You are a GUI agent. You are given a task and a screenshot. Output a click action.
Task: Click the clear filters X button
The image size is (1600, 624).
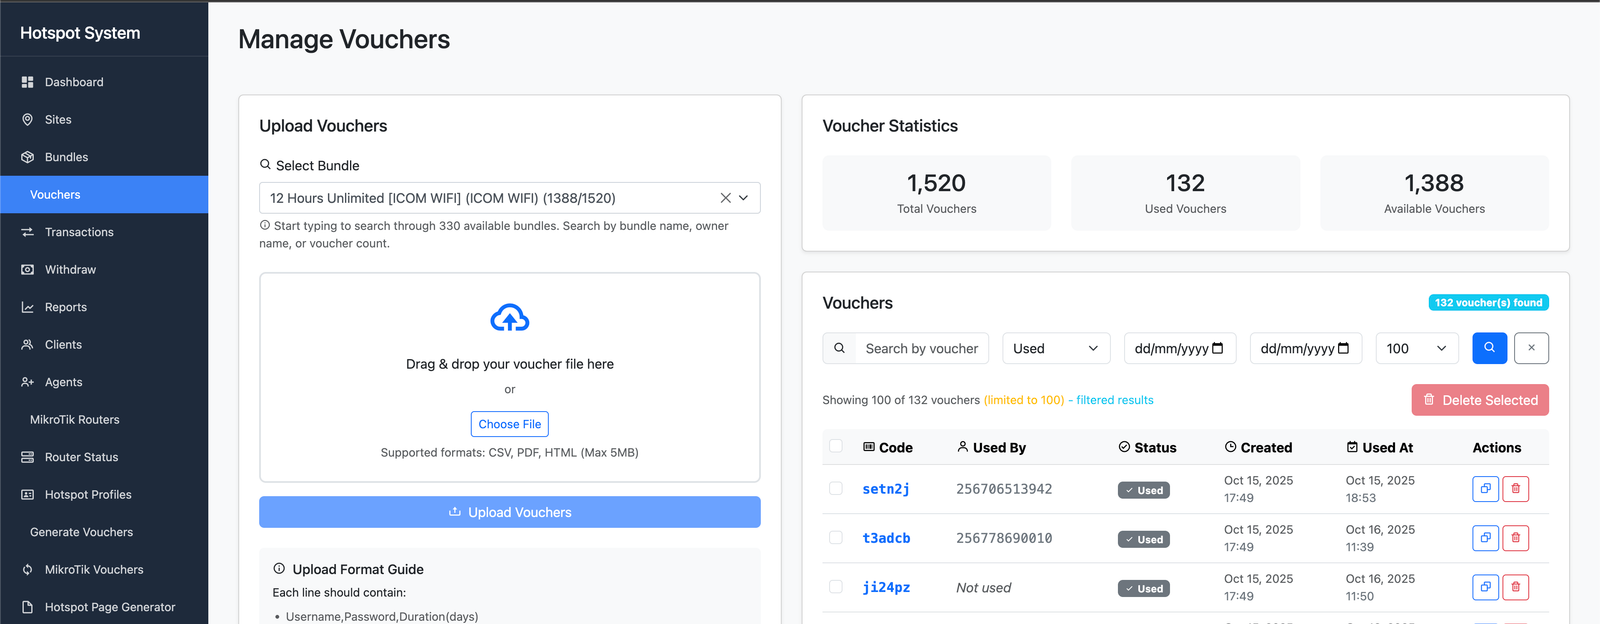(x=1532, y=348)
